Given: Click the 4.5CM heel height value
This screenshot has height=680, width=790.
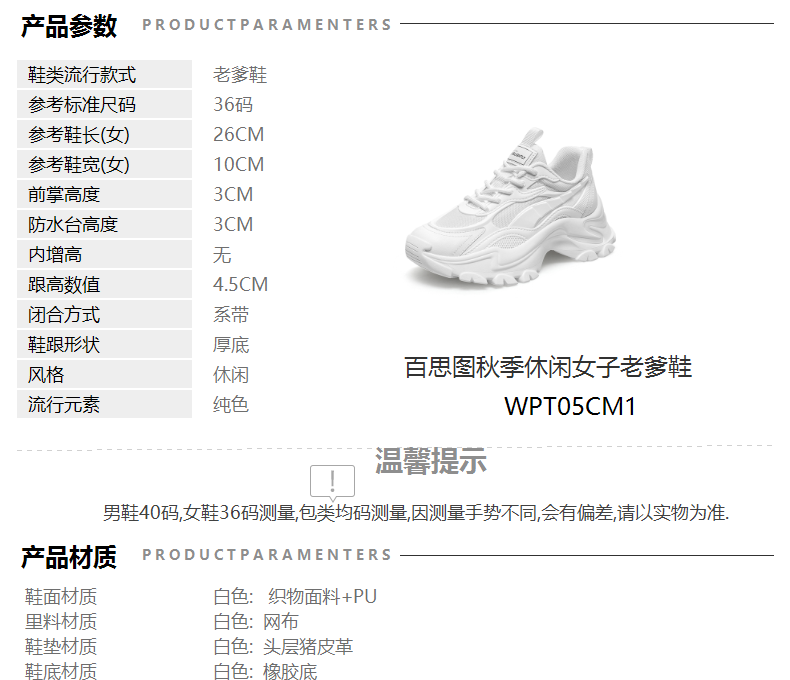Looking at the screenshot, I should [x=240, y=285].
